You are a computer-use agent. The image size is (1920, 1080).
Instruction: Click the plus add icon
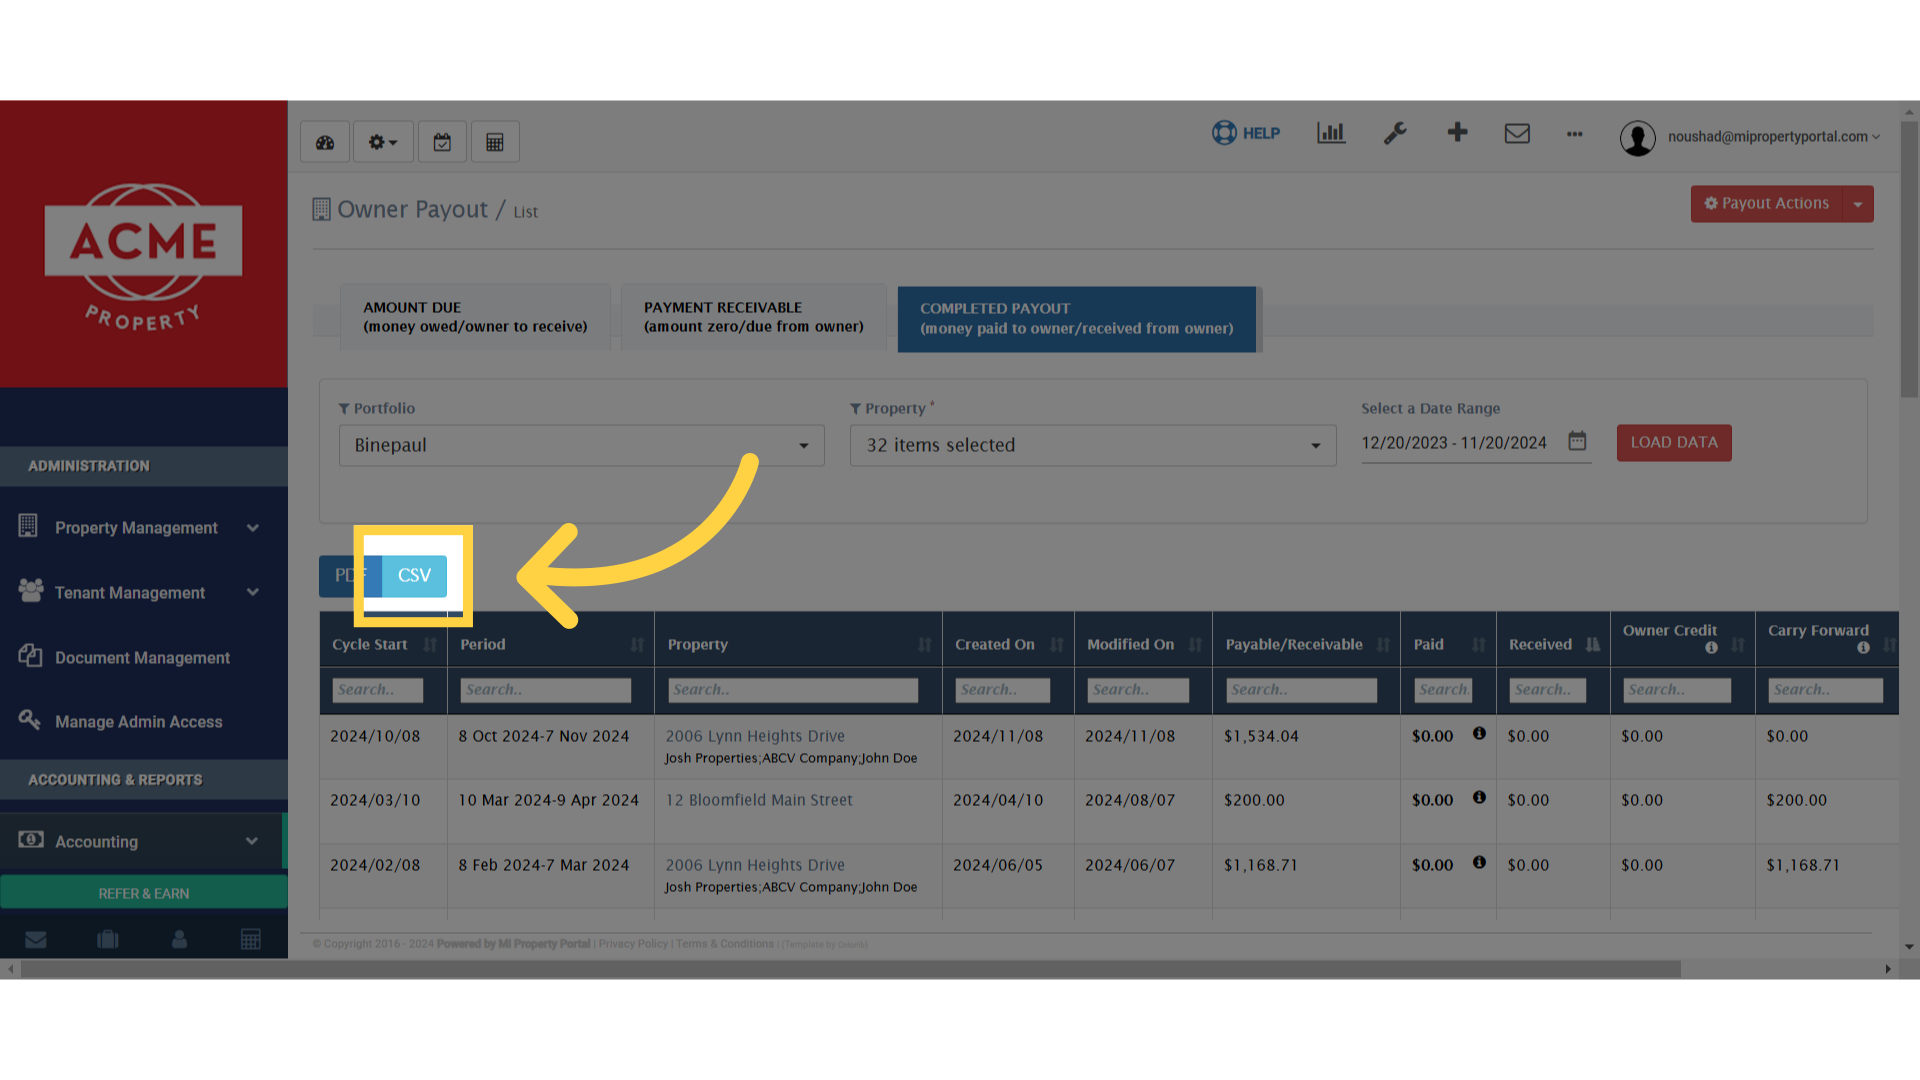coord(1457,132)
